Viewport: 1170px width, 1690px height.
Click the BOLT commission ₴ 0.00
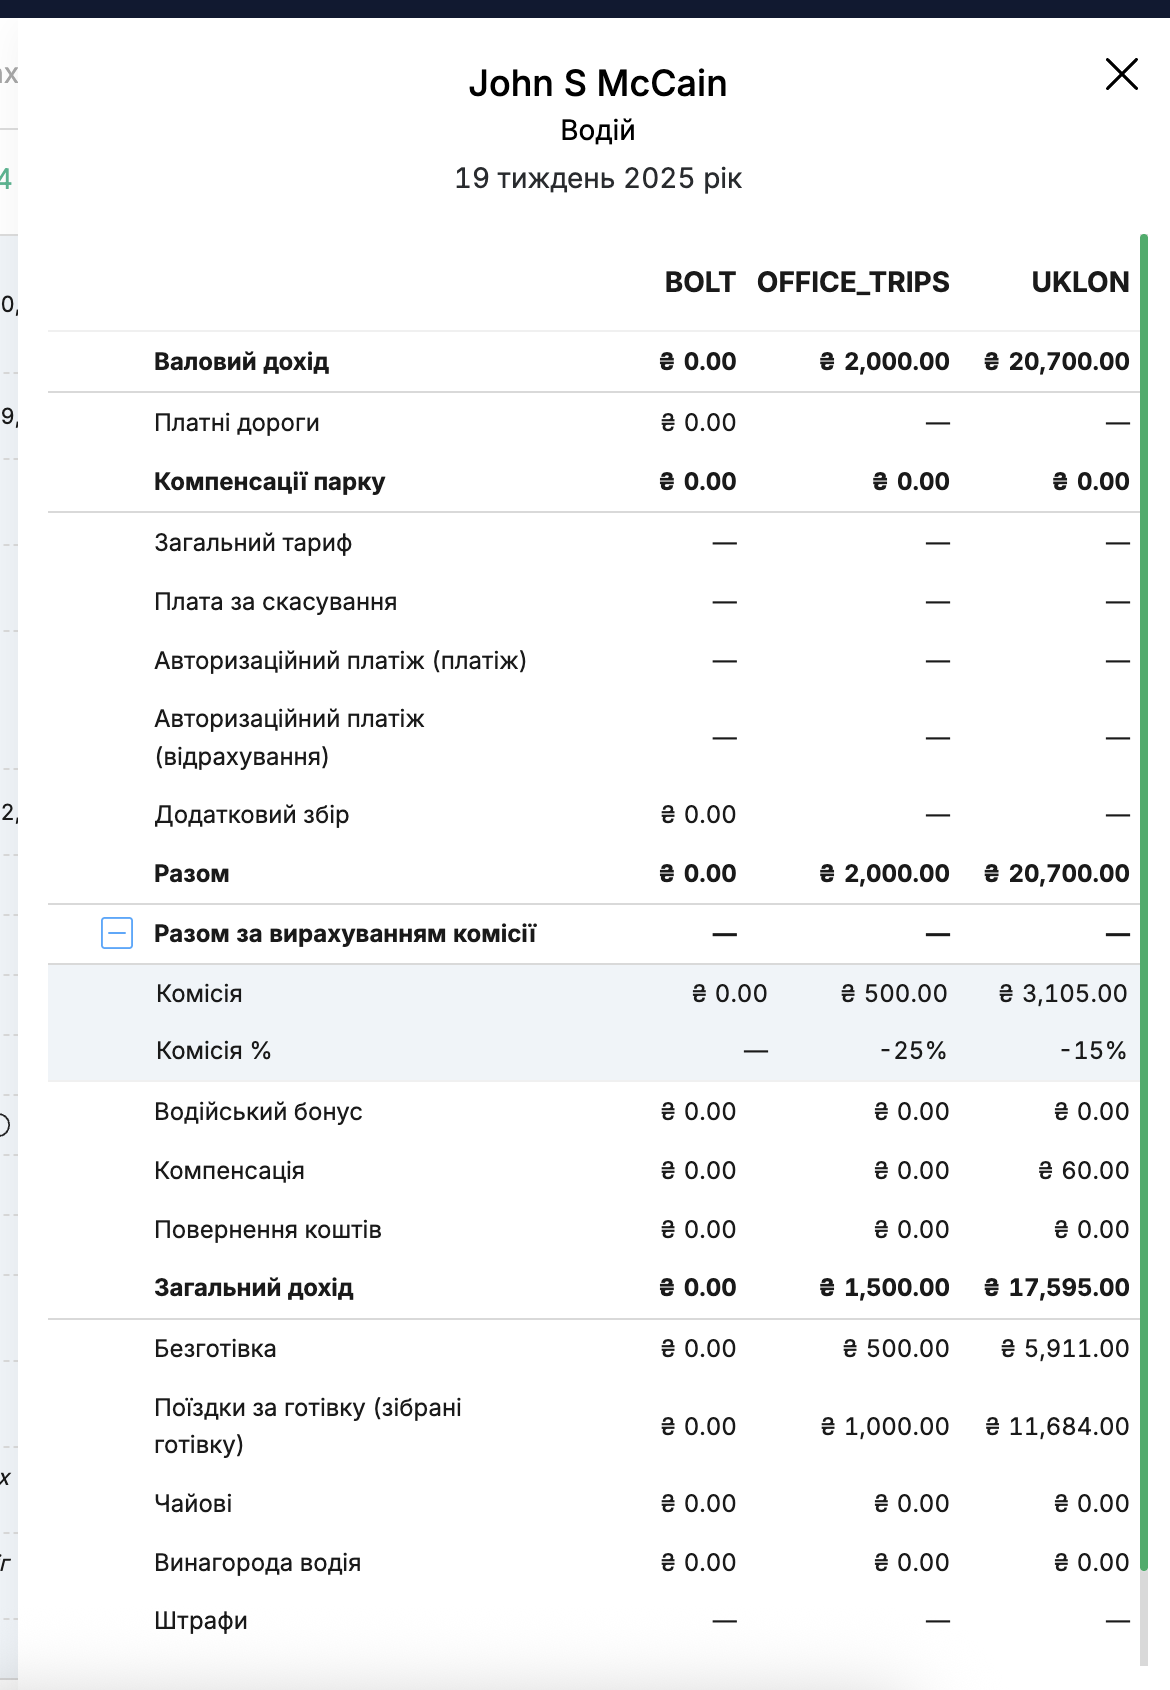730,993
